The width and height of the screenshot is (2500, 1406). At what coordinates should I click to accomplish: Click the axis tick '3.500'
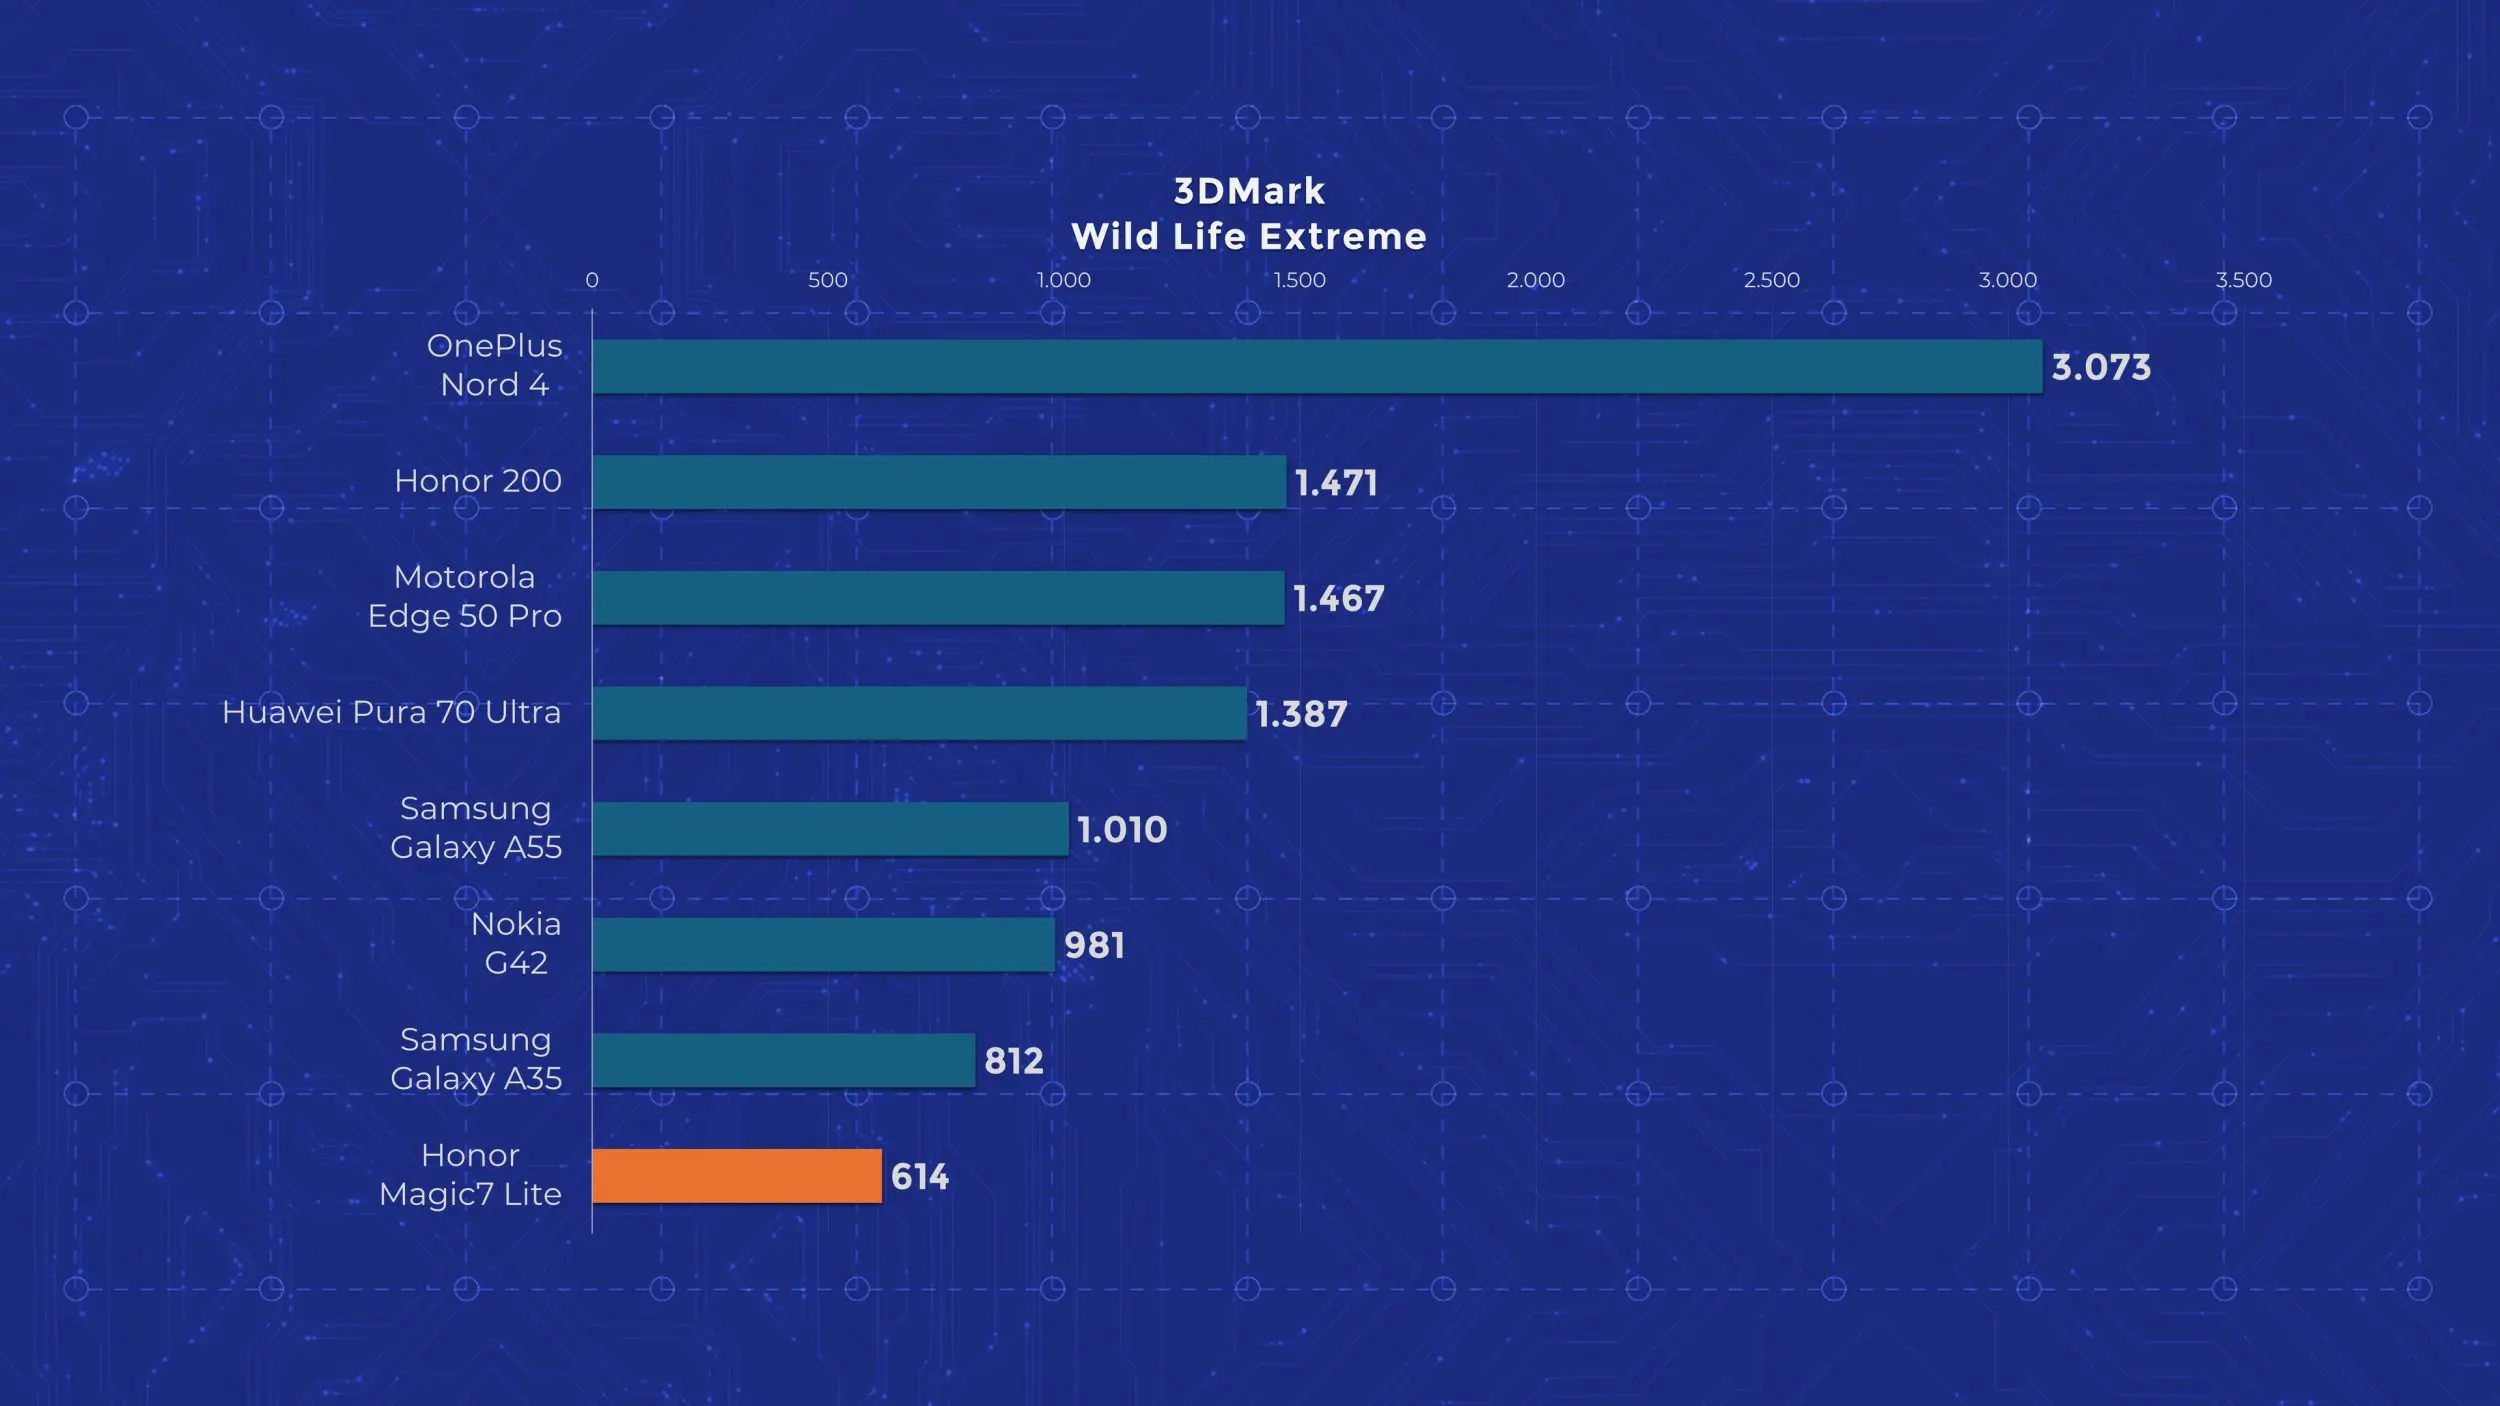tap(2244, 280)
